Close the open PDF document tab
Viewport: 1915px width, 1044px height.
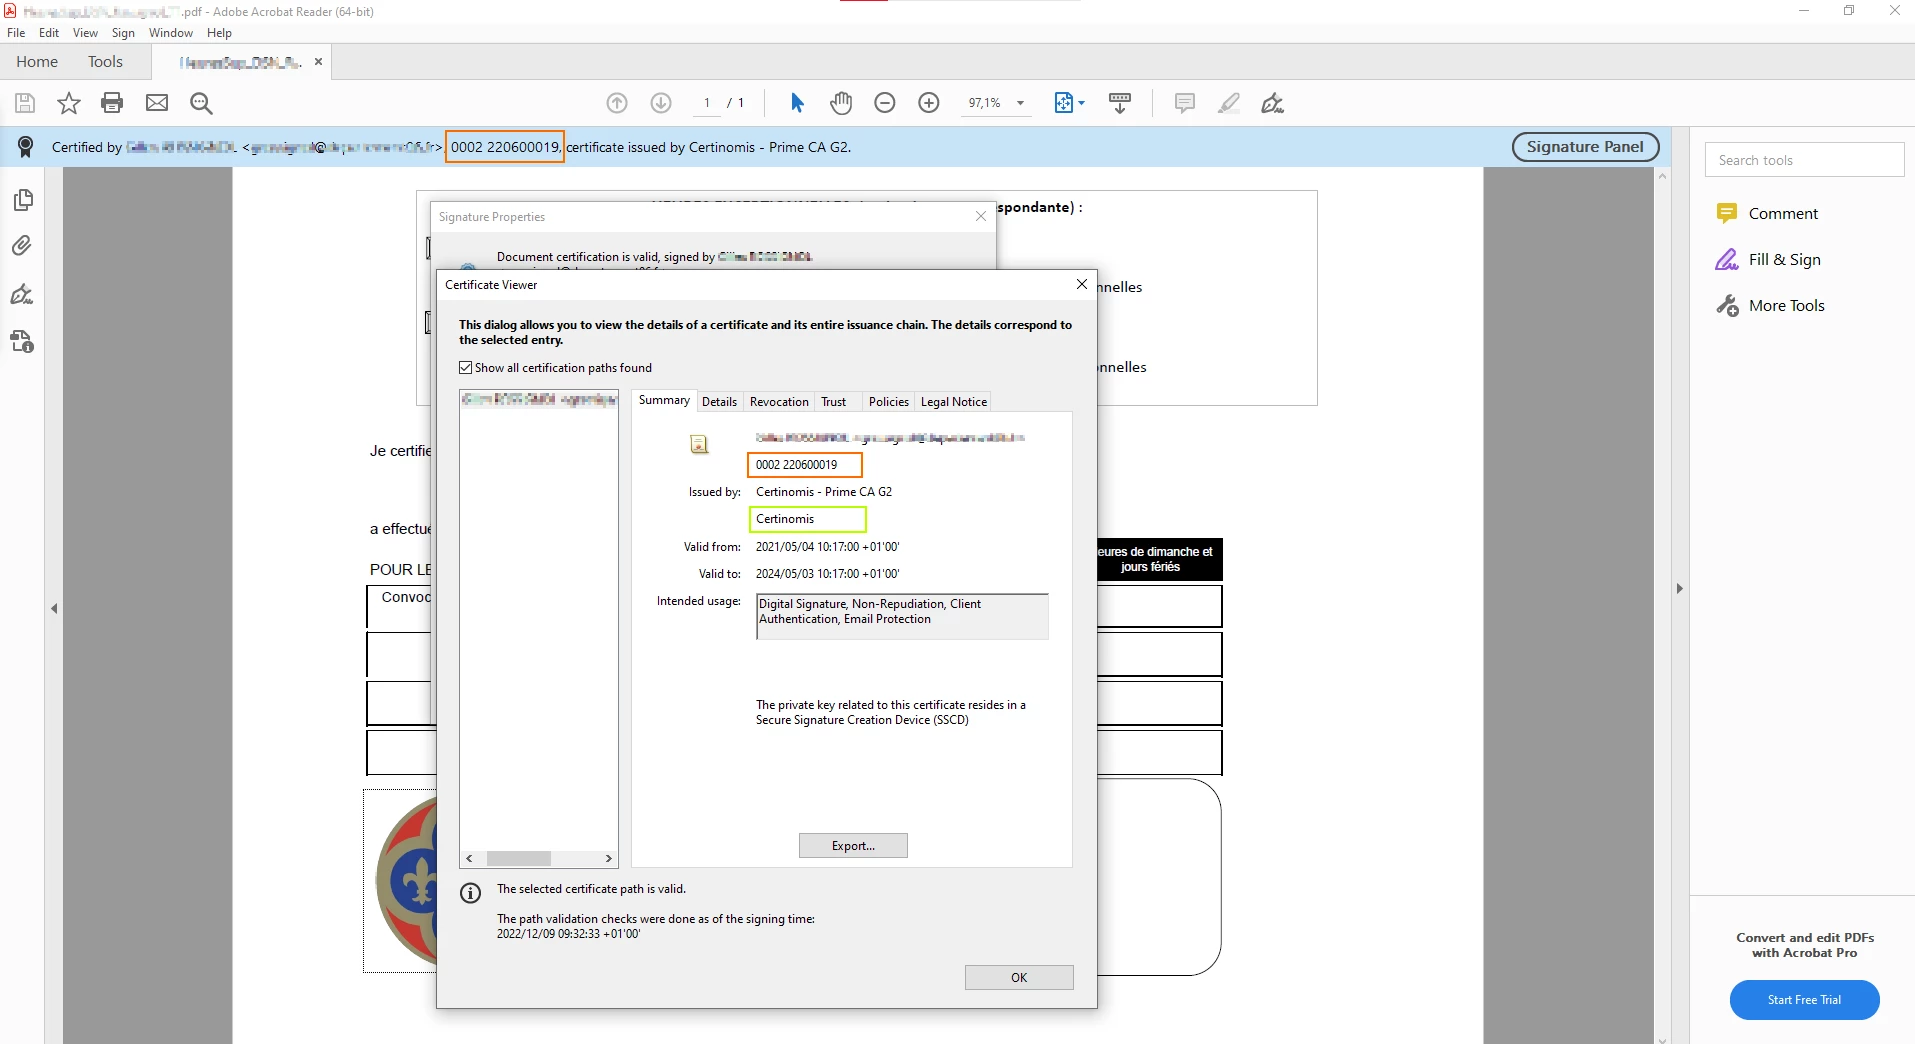(x=318, y=62)
